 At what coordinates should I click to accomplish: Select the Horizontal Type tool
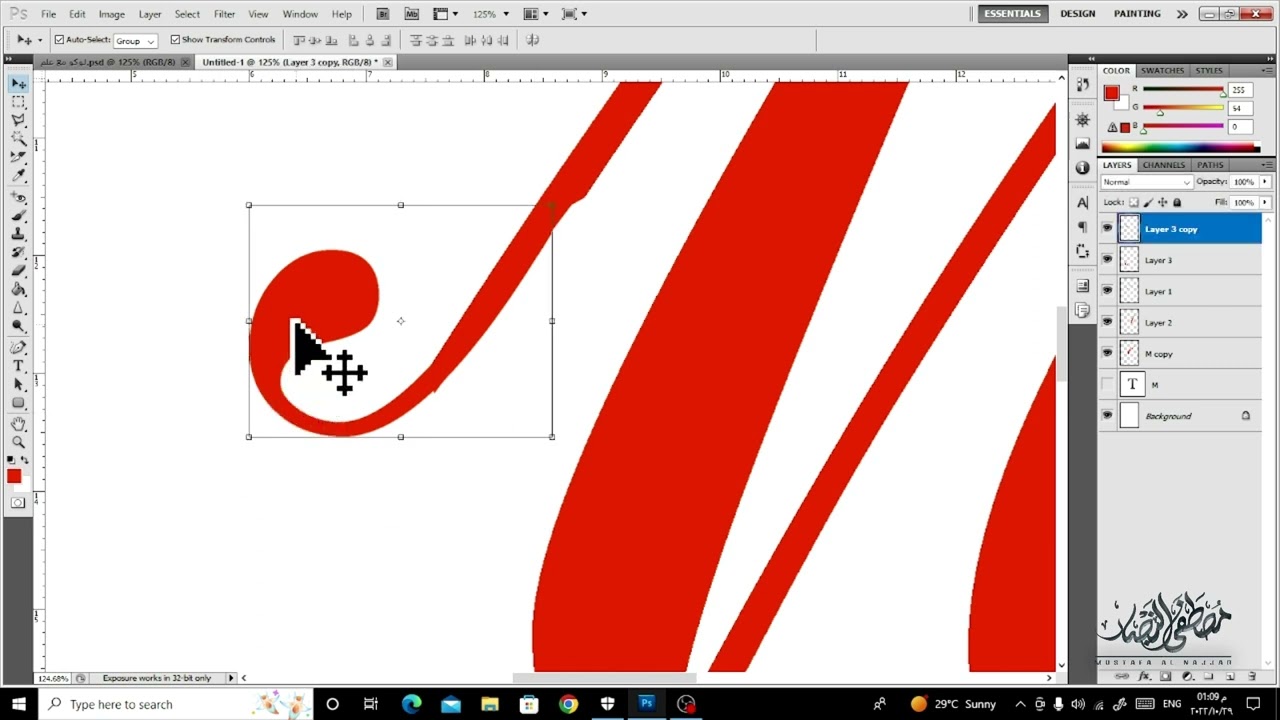(18, 366)
